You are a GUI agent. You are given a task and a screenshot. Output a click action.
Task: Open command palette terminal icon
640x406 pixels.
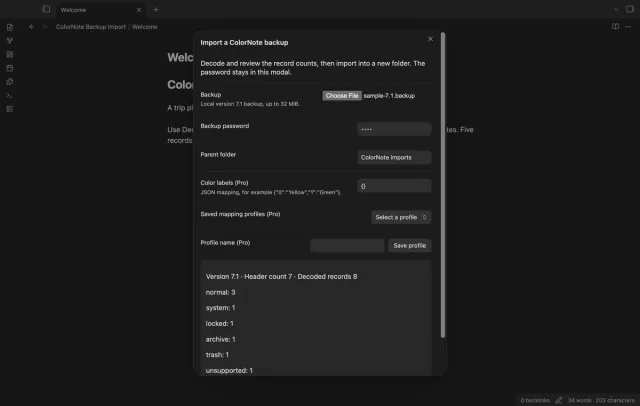pyautogui.click(x=10, y=95)
